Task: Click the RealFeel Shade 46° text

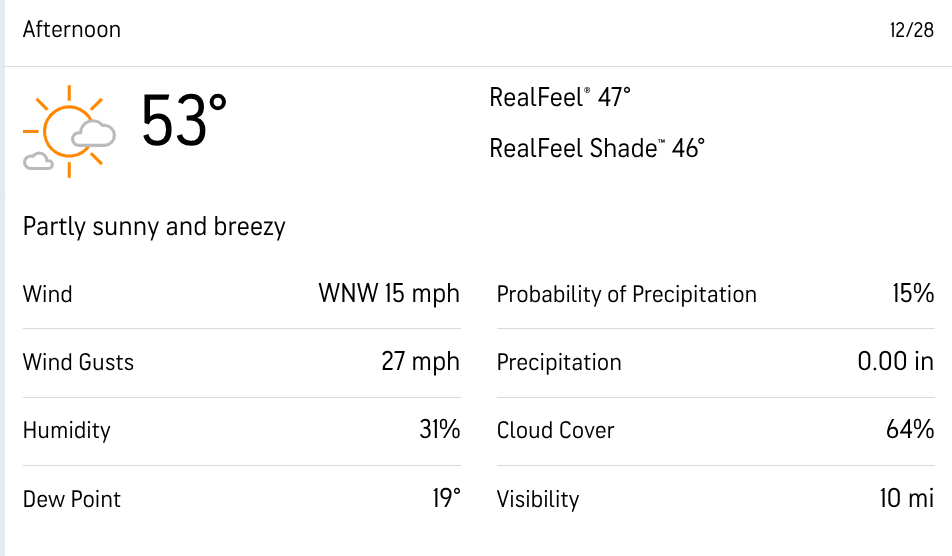Action: (x=597, y=149)
